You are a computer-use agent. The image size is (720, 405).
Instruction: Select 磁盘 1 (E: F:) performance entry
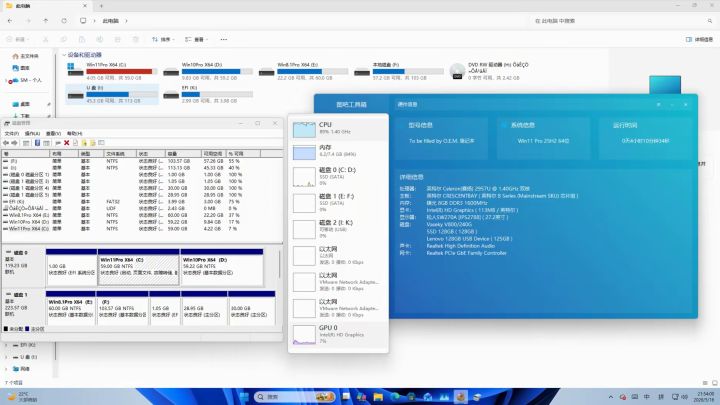338,202
